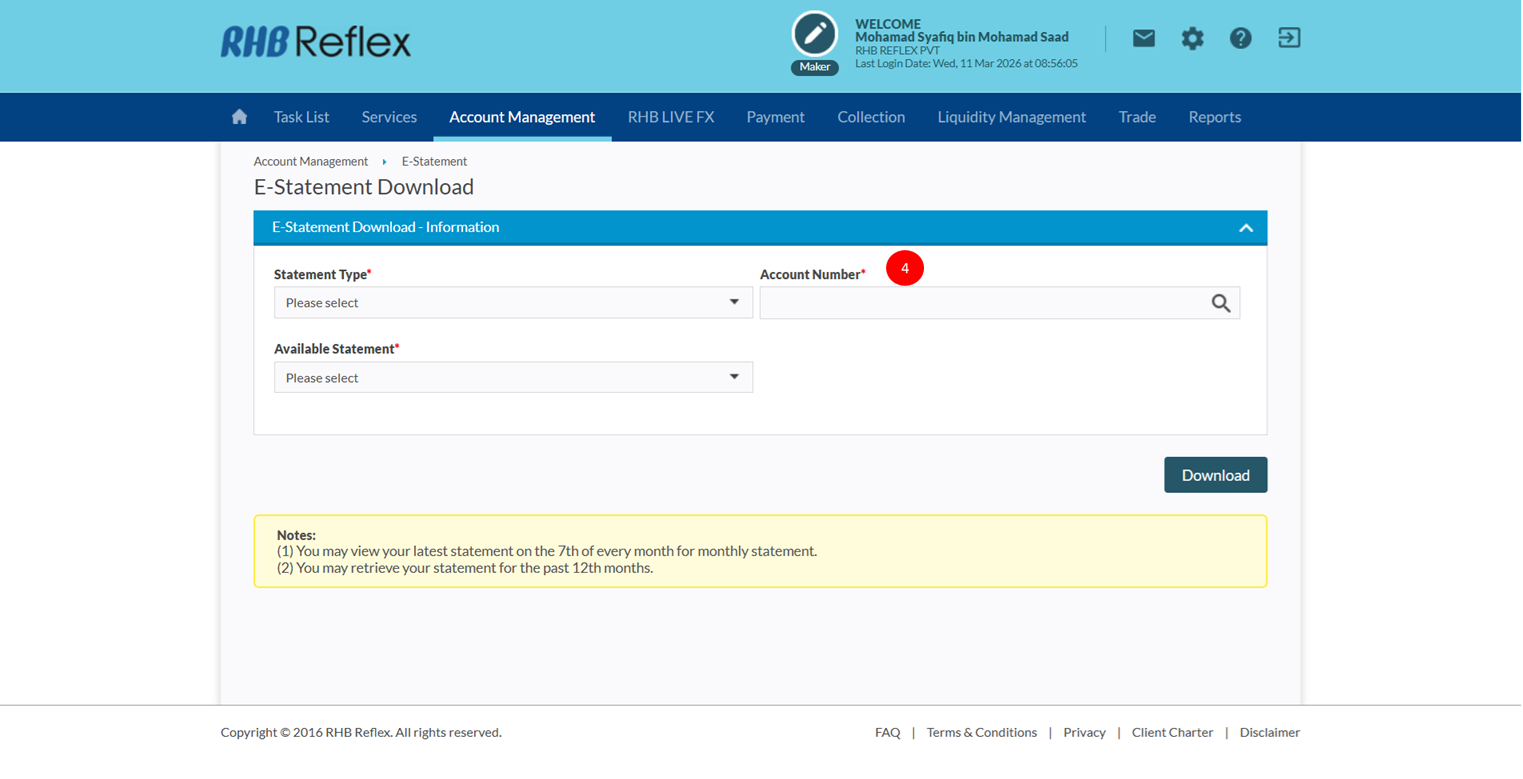Open the Payment menu
1523x779 pixels.
point(775,117)
